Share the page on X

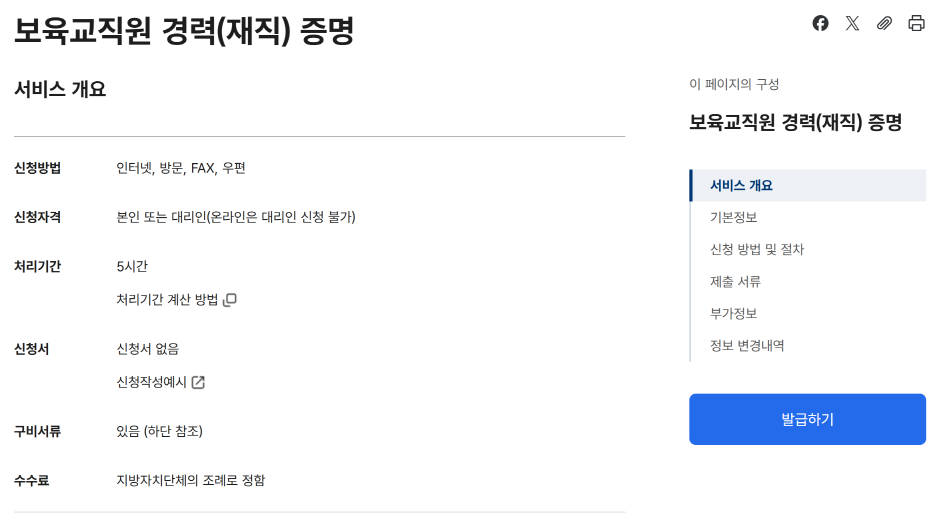point(852,23)
